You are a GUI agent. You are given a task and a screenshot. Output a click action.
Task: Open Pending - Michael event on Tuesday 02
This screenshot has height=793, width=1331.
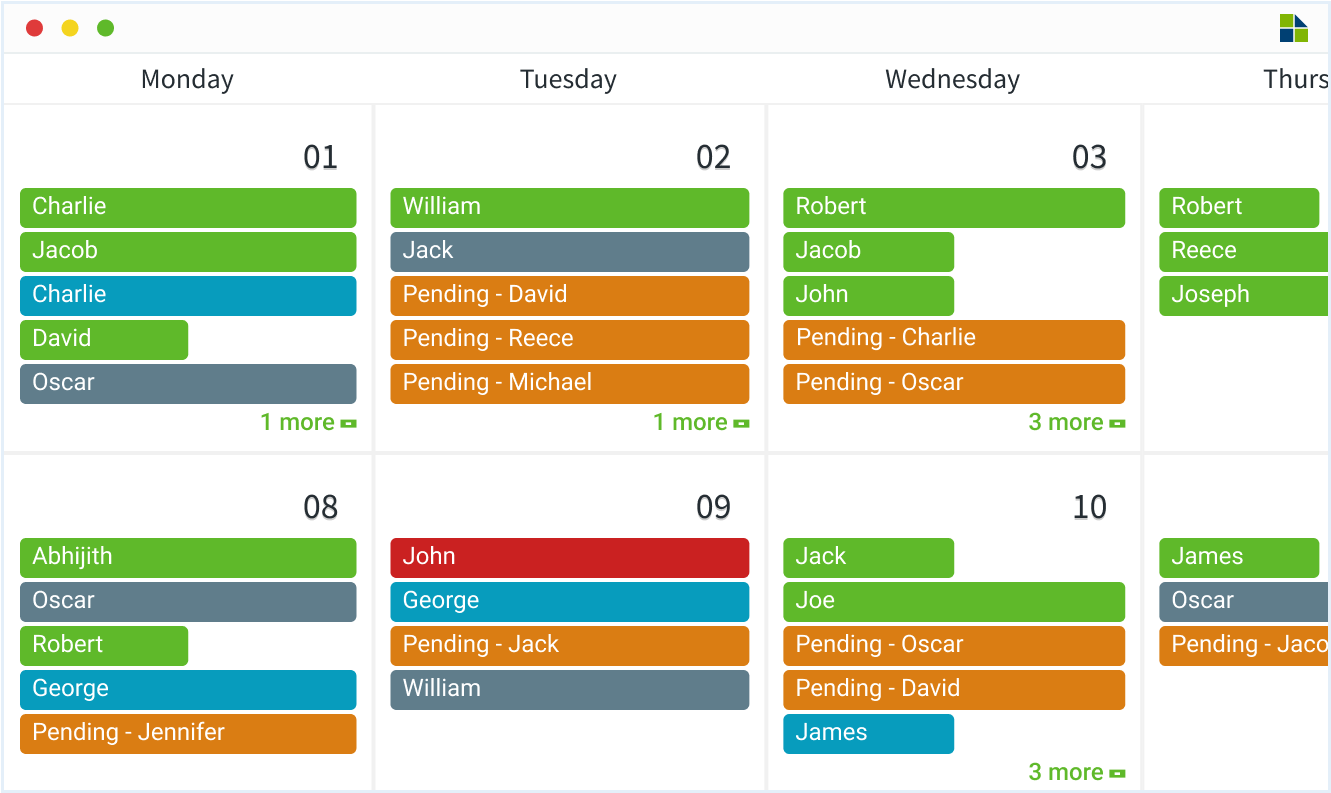tap(569, 384)
